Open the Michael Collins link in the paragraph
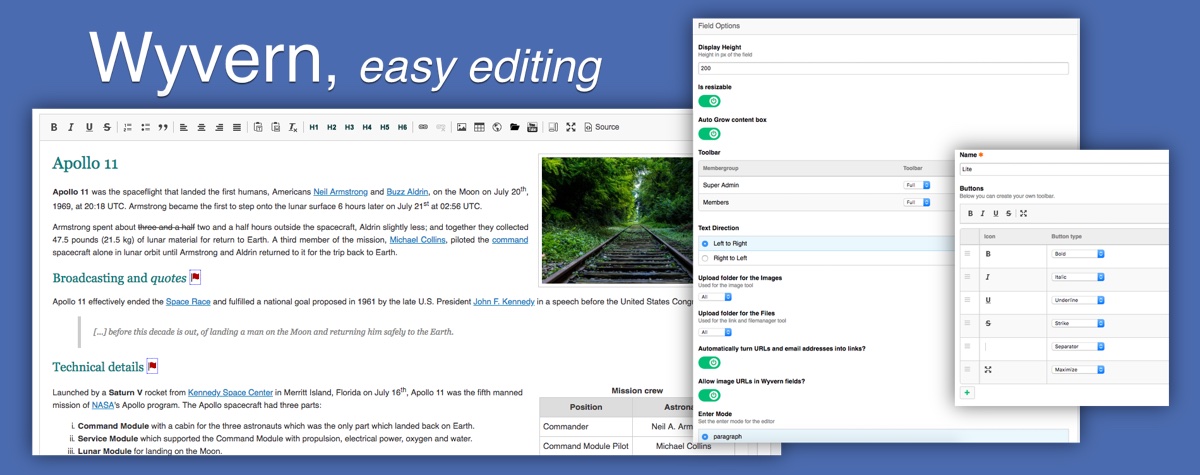The height and width of the screenshot is (475, 1200). point(418,240)
